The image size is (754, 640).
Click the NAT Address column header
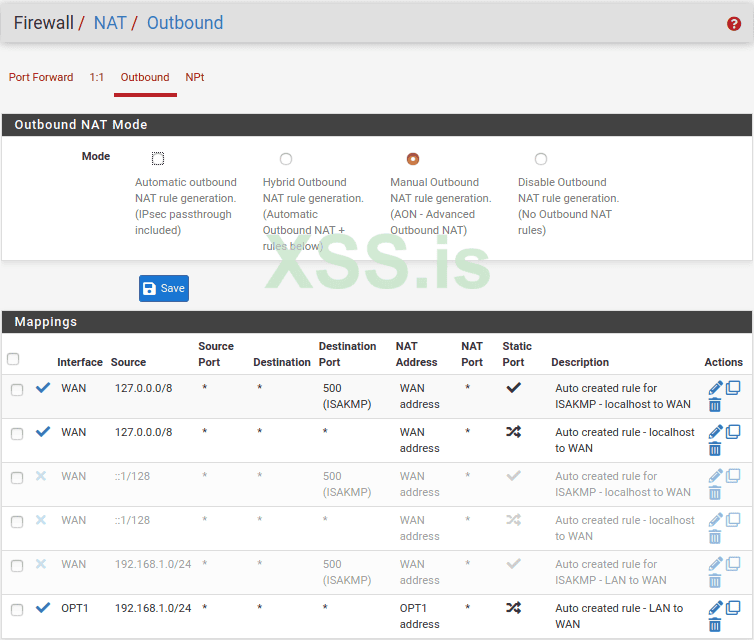pyautogui.click(x=416, y=354)
